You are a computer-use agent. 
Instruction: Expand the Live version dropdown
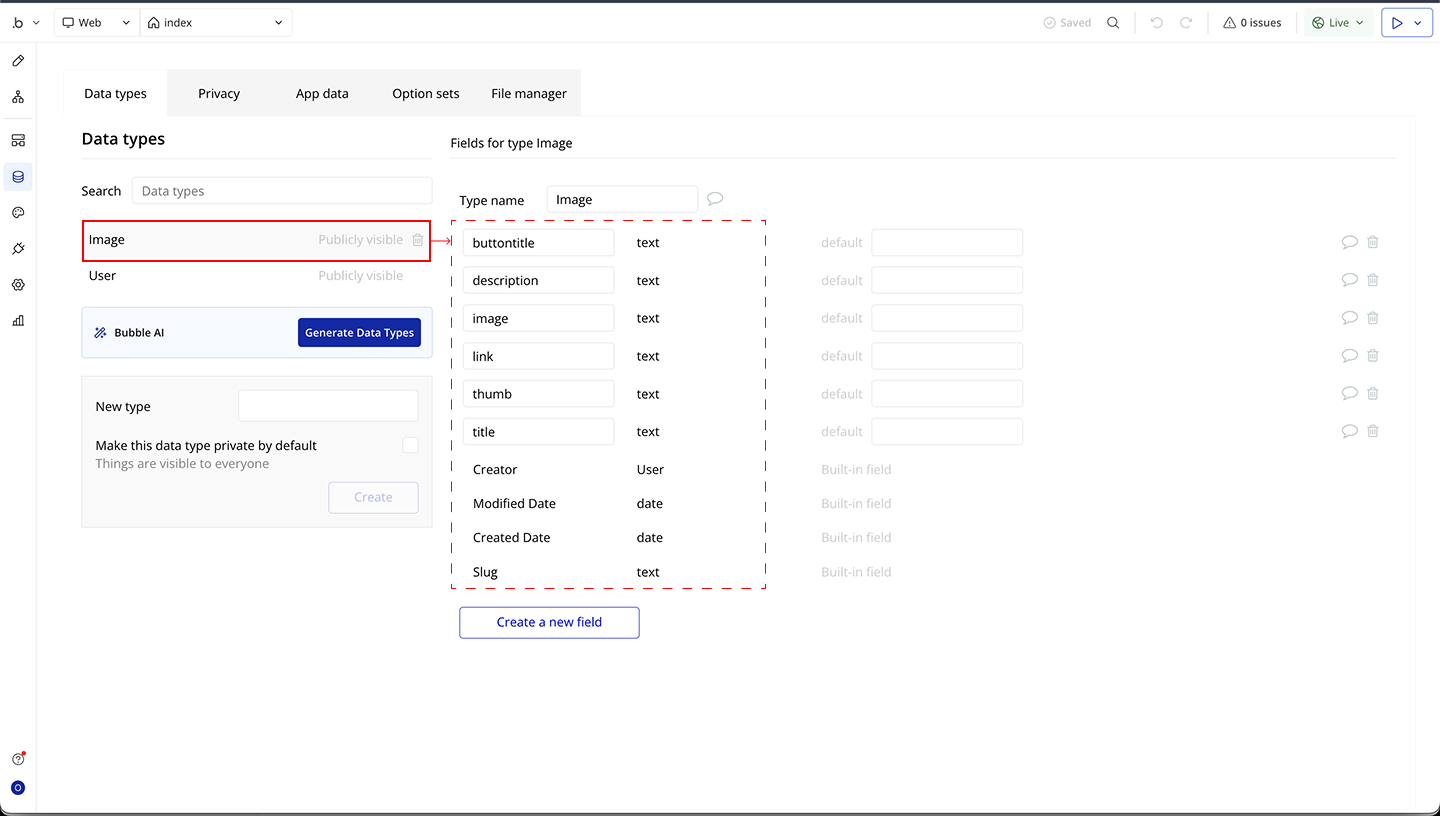pyautogui.click(x=1338, y=23)
